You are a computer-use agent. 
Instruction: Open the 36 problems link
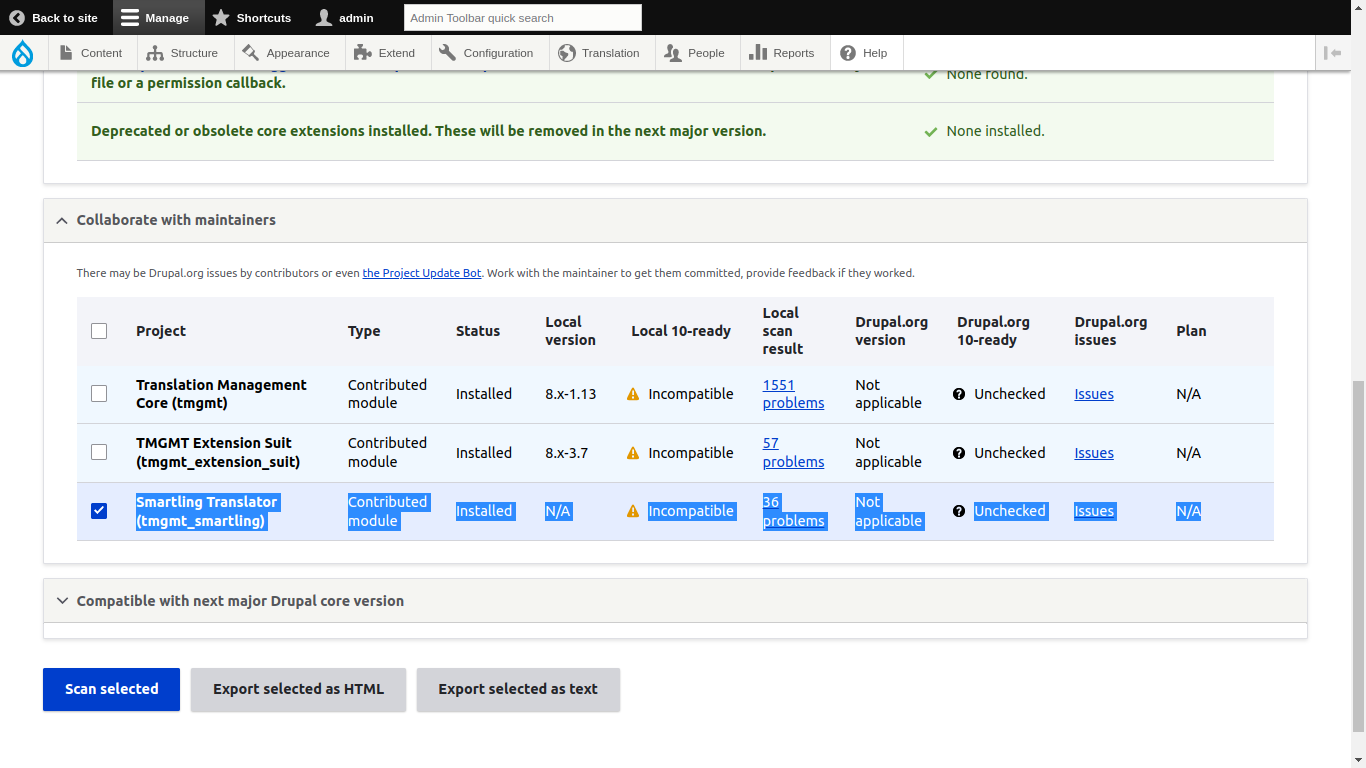pos(793,511)
